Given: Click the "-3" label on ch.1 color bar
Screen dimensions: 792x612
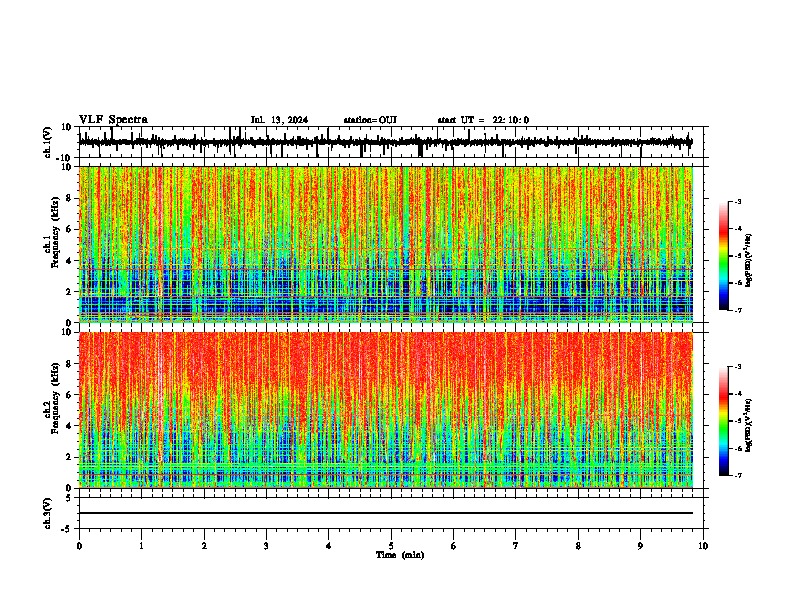Looking at the screenshot, I should click(x=737, y=202).
